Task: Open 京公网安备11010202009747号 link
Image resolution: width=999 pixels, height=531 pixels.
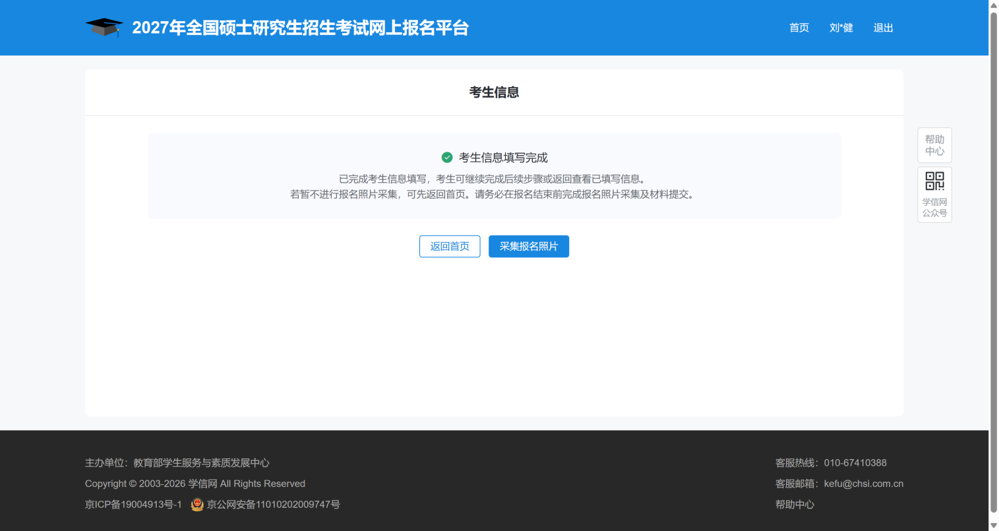Action: point(273,505)
